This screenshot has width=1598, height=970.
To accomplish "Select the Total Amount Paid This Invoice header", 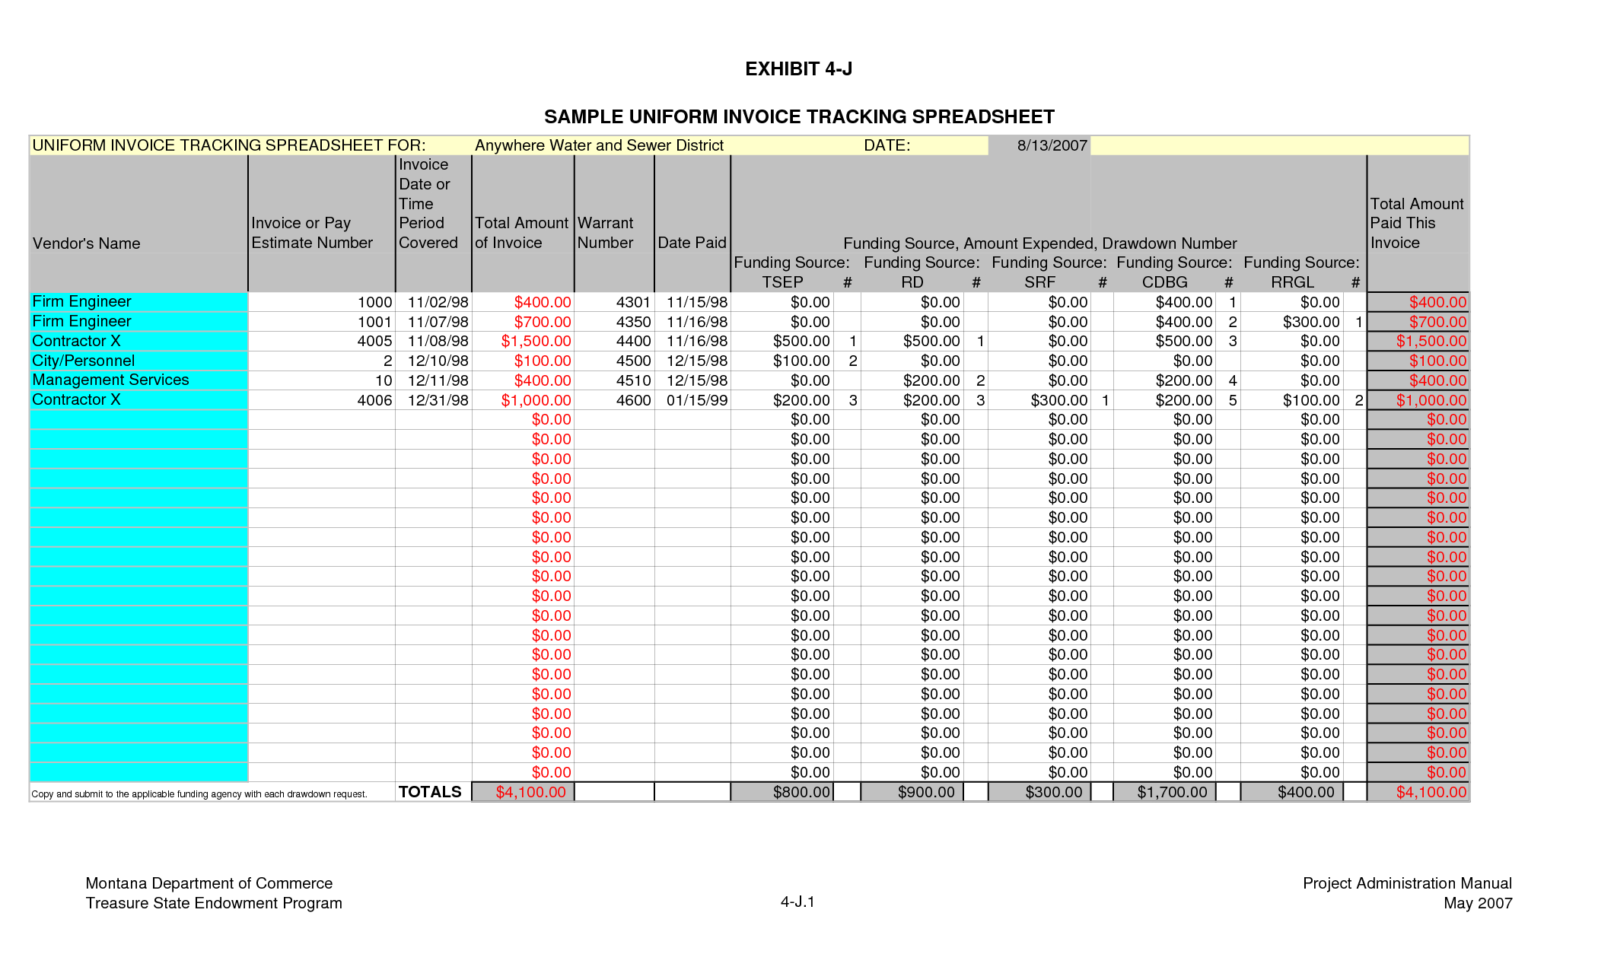I will [1418, 224].
